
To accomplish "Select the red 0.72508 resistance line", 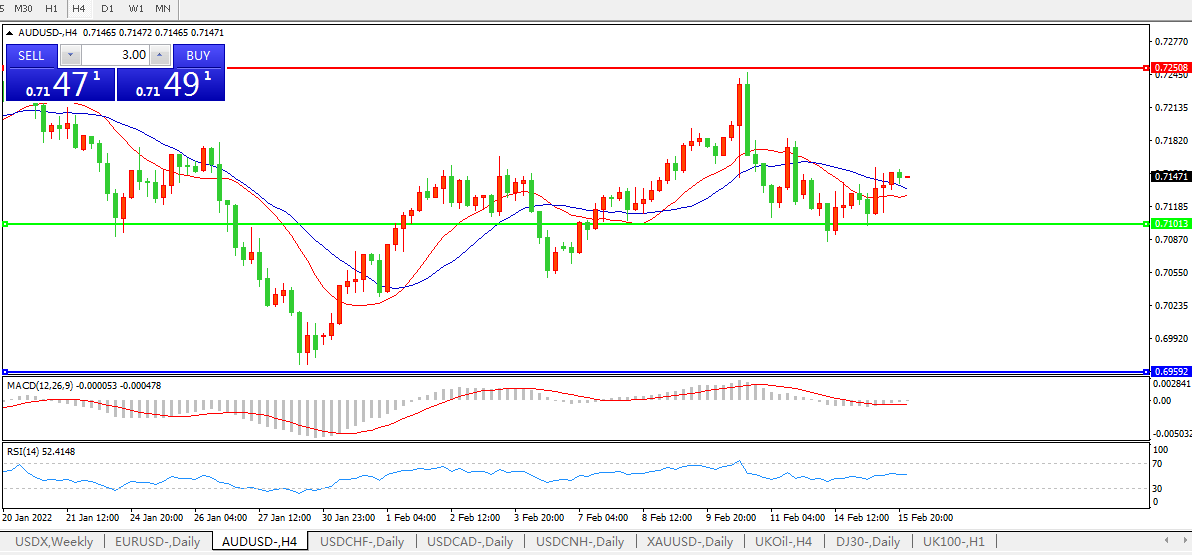I will point(600,68).
